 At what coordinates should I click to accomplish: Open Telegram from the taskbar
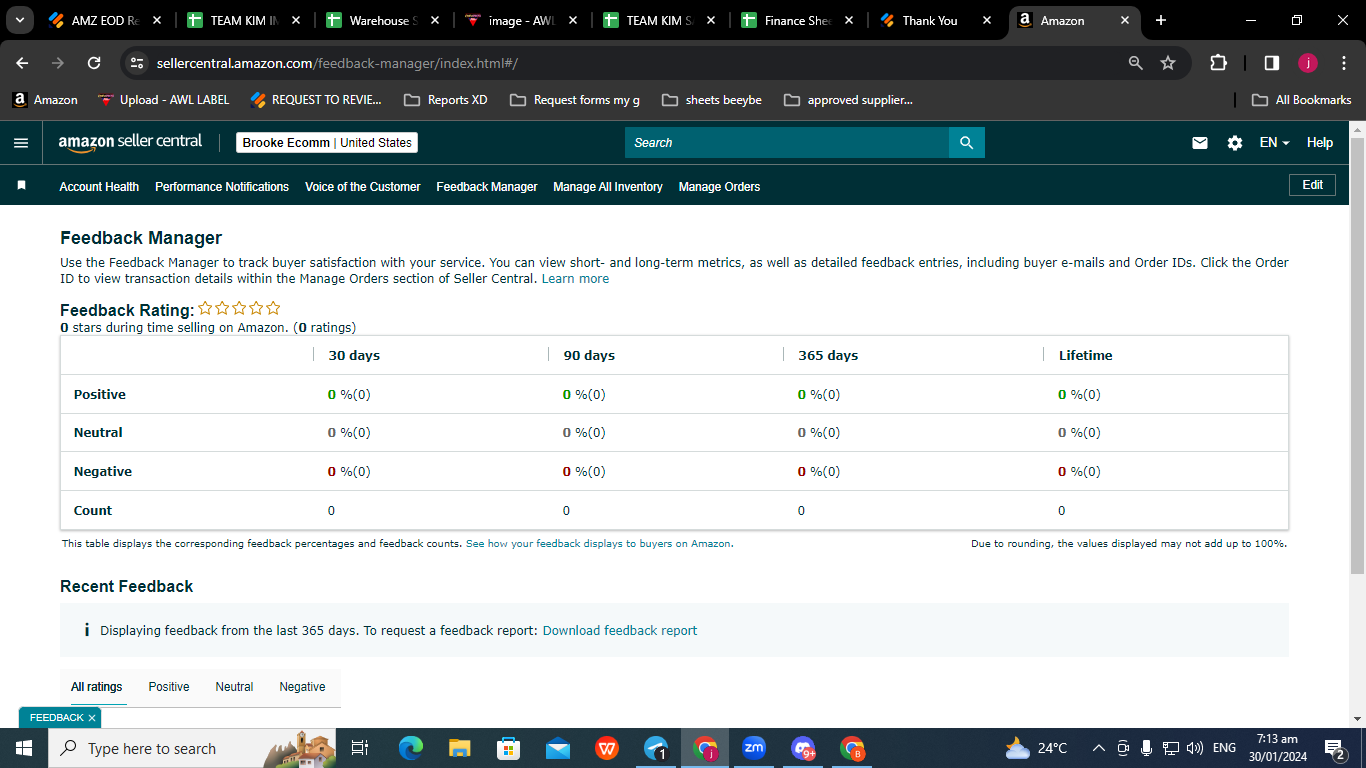coord(656,748)
